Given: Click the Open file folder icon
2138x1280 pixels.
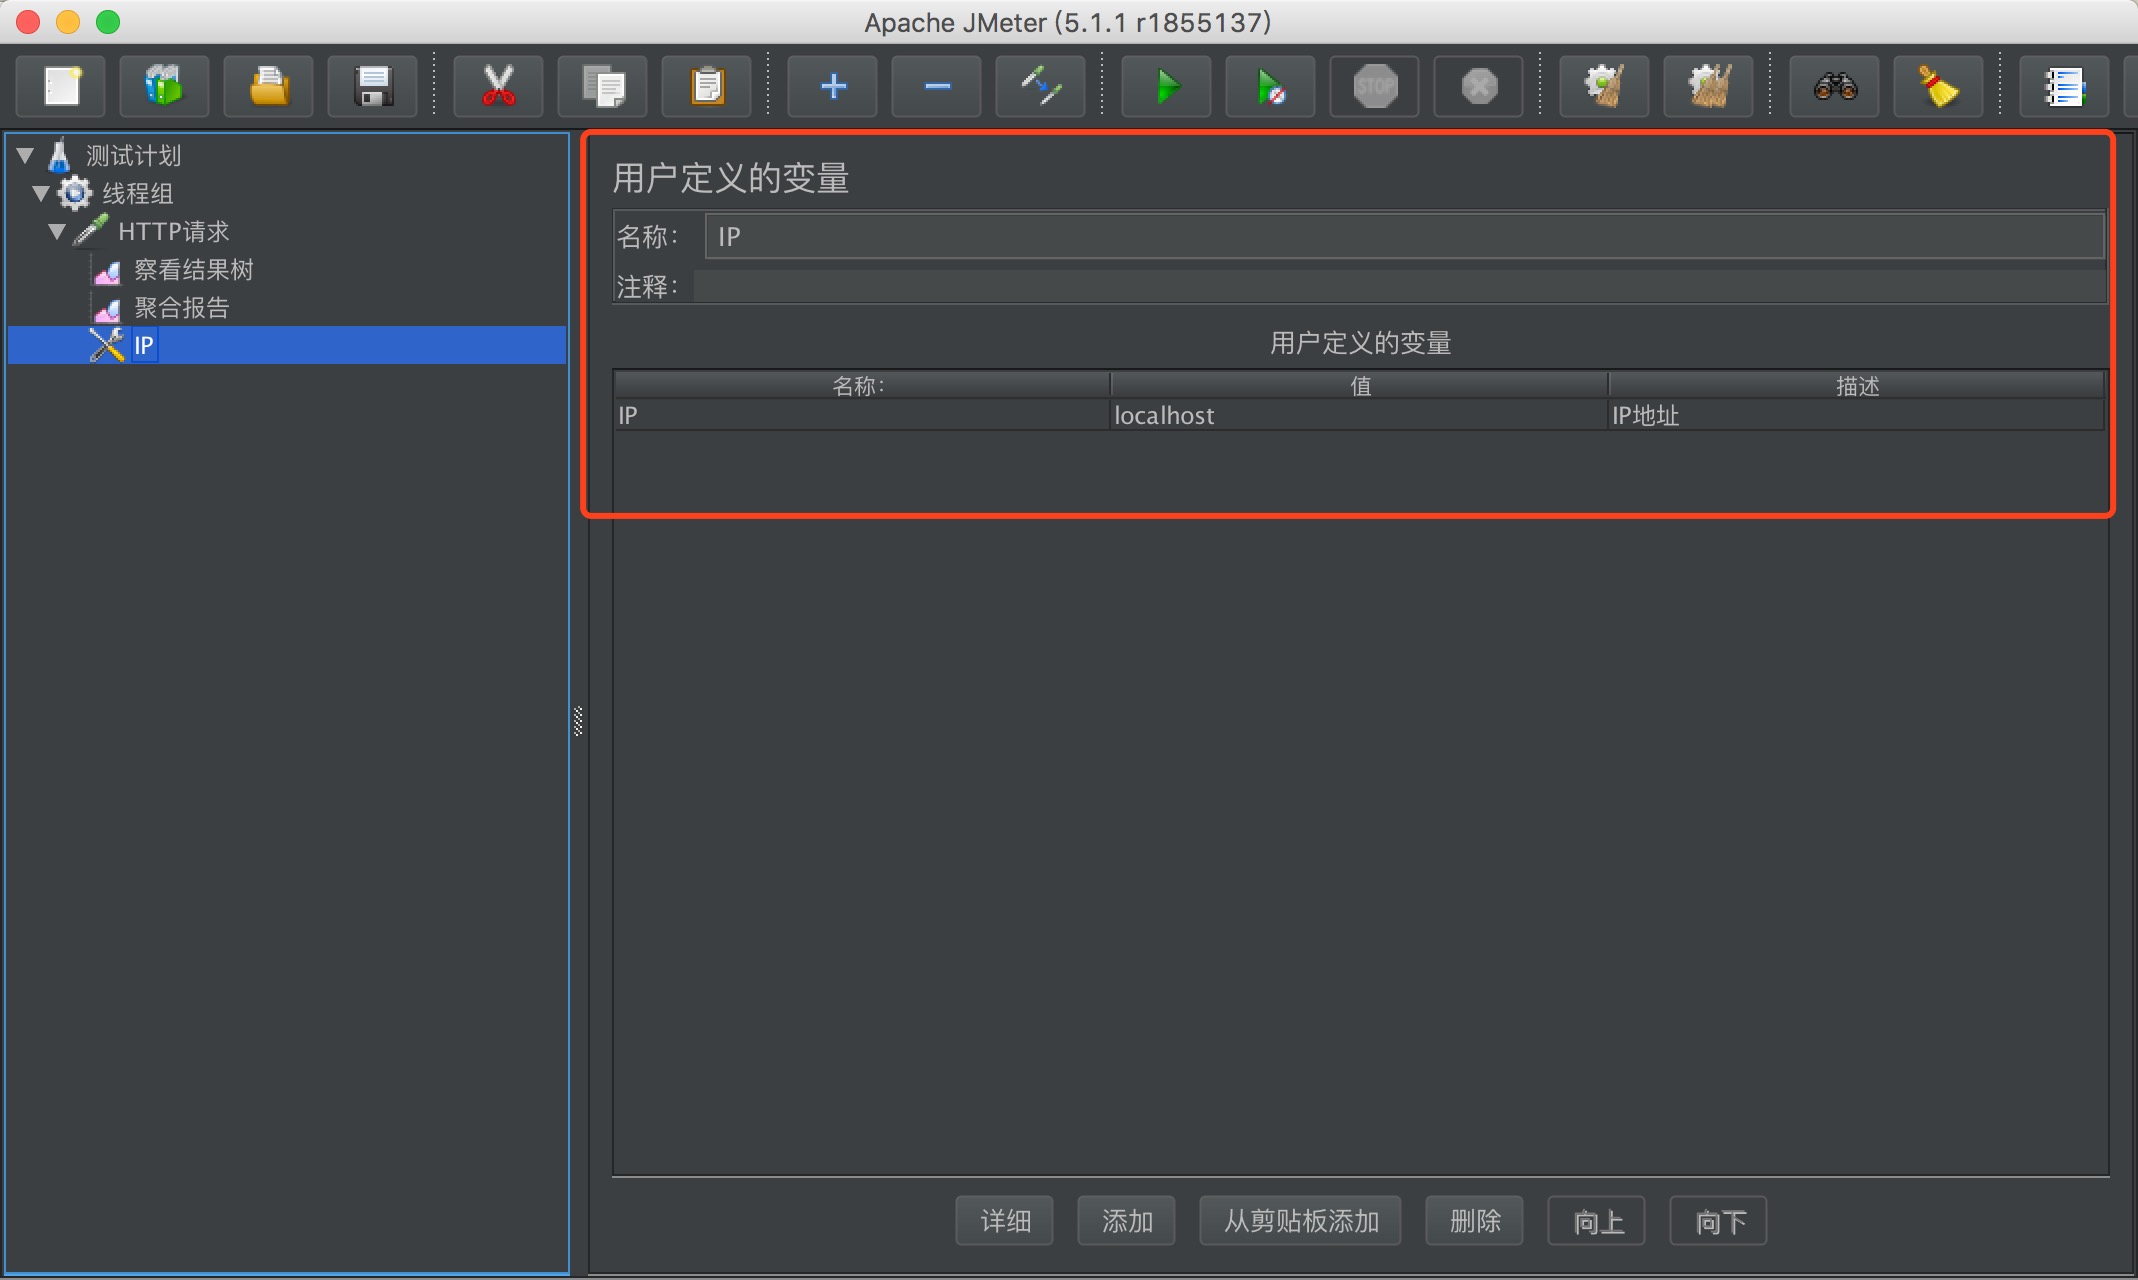Looking at the screenshot, I should pos(269,86).
